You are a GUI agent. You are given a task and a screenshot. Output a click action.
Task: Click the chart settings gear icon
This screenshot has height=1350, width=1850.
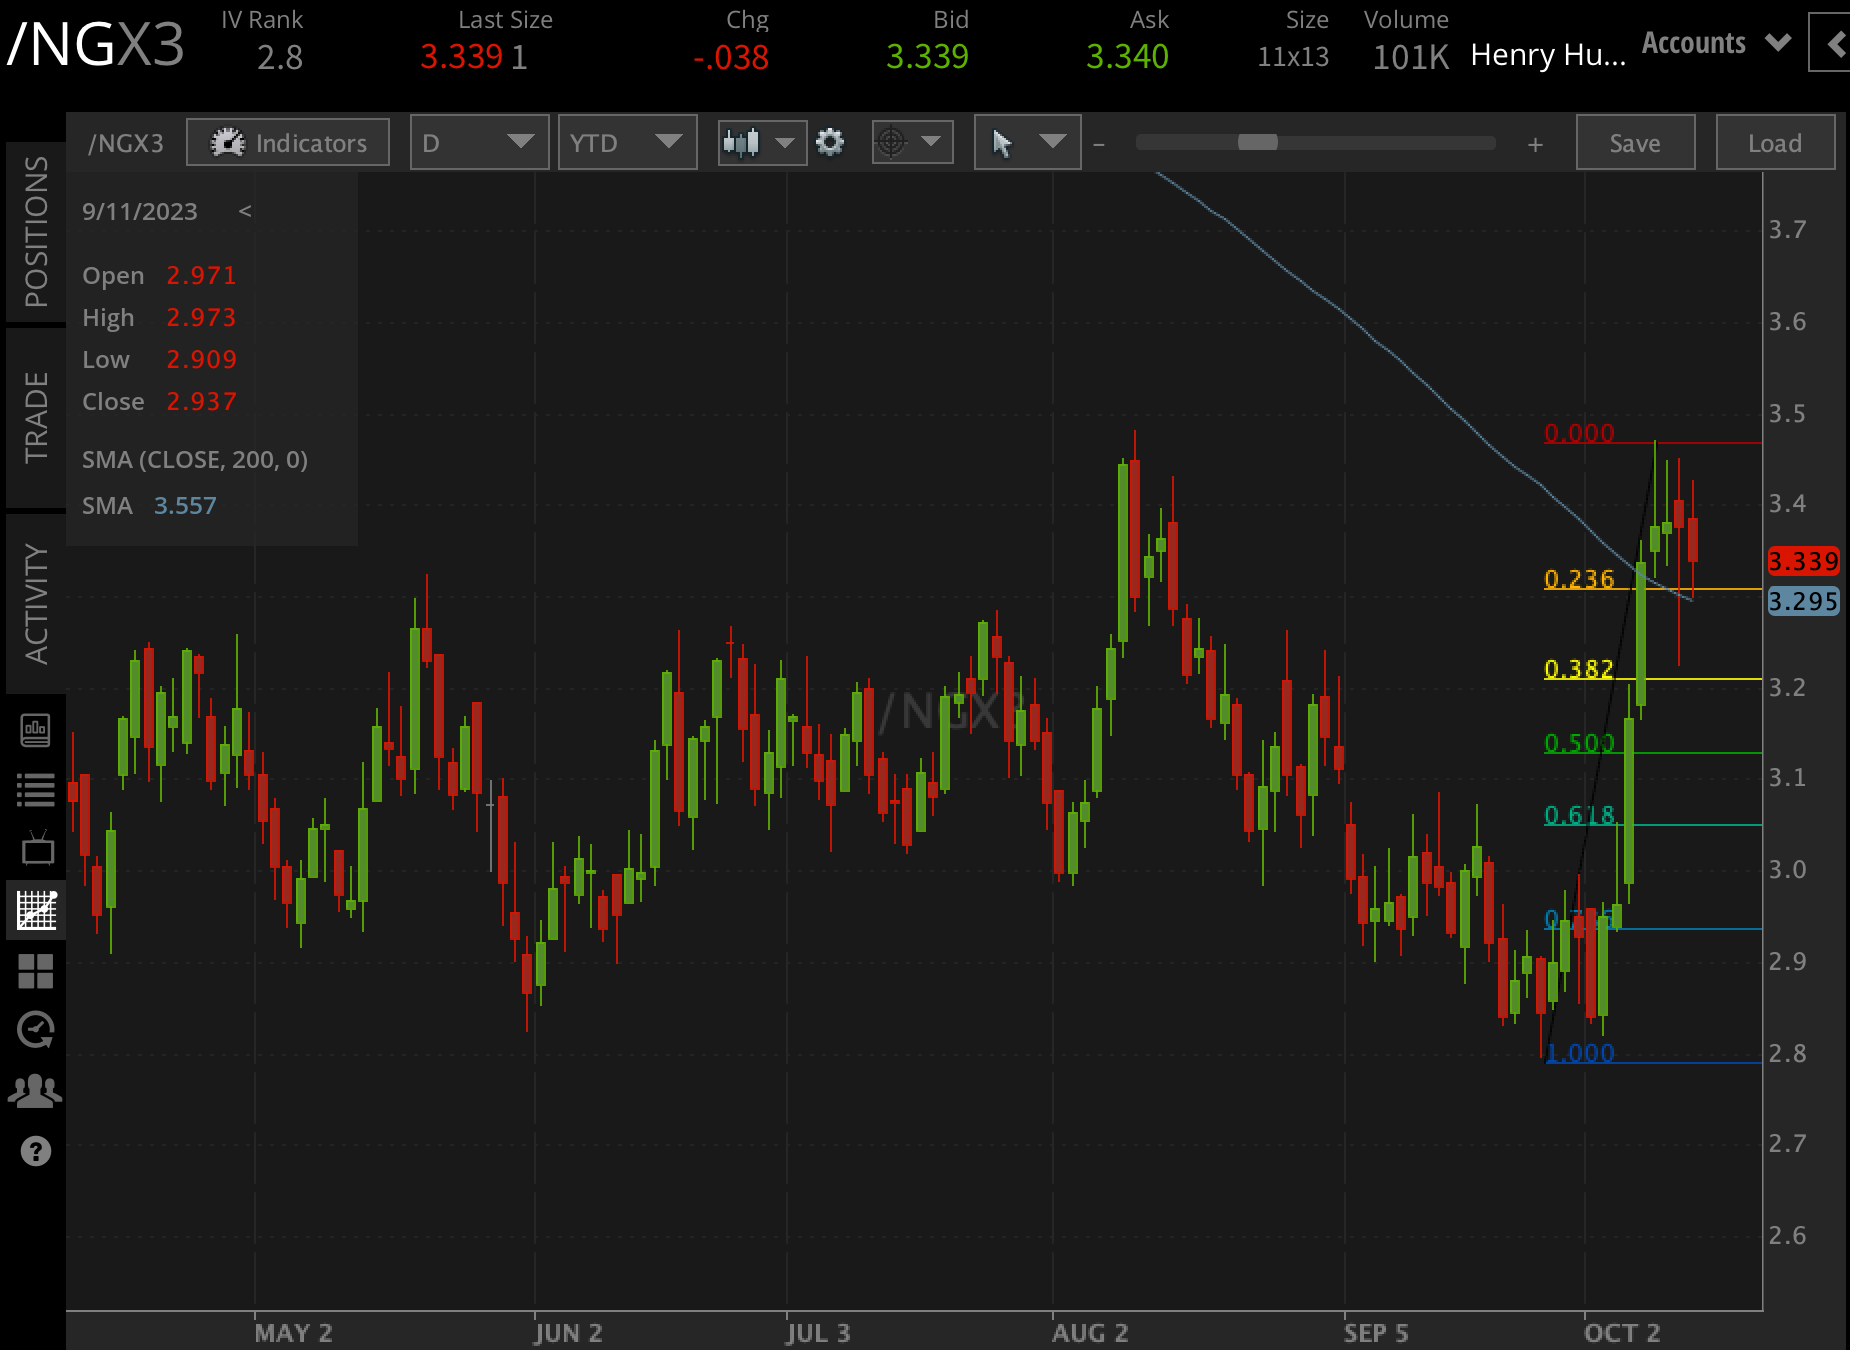(831, 142)
